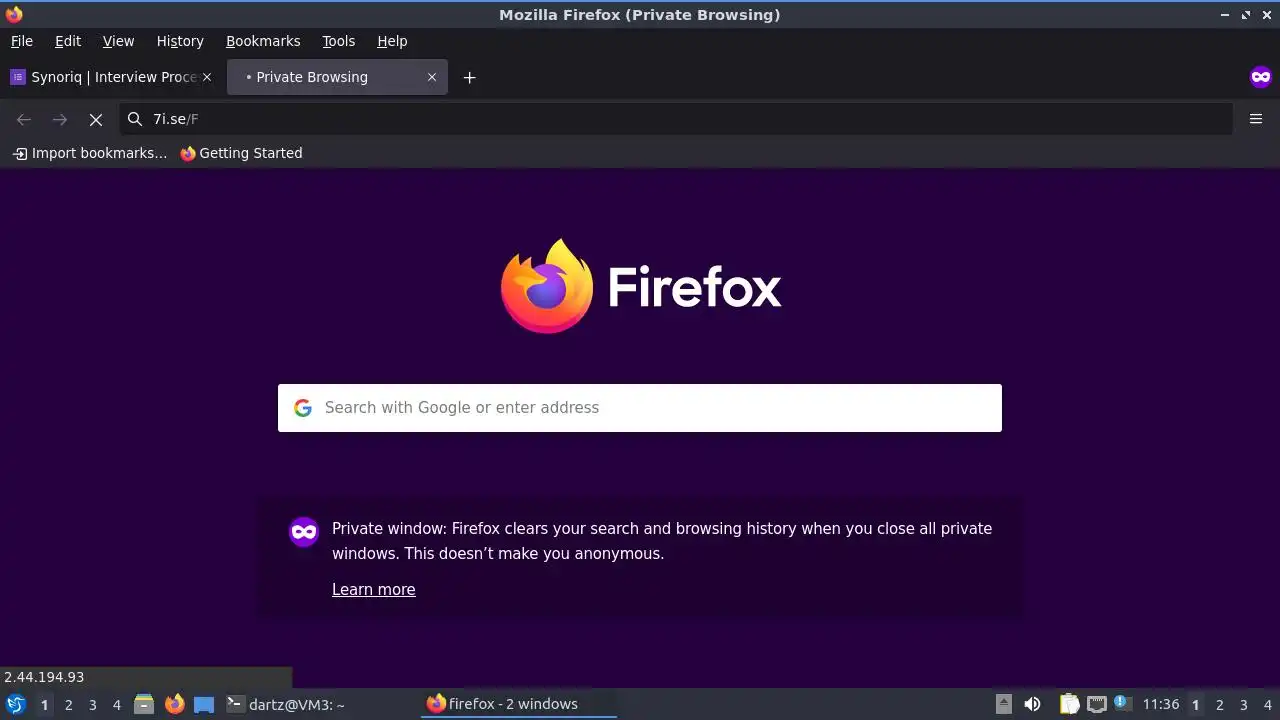Click the purple mask icon in private notice

point(304,531)
